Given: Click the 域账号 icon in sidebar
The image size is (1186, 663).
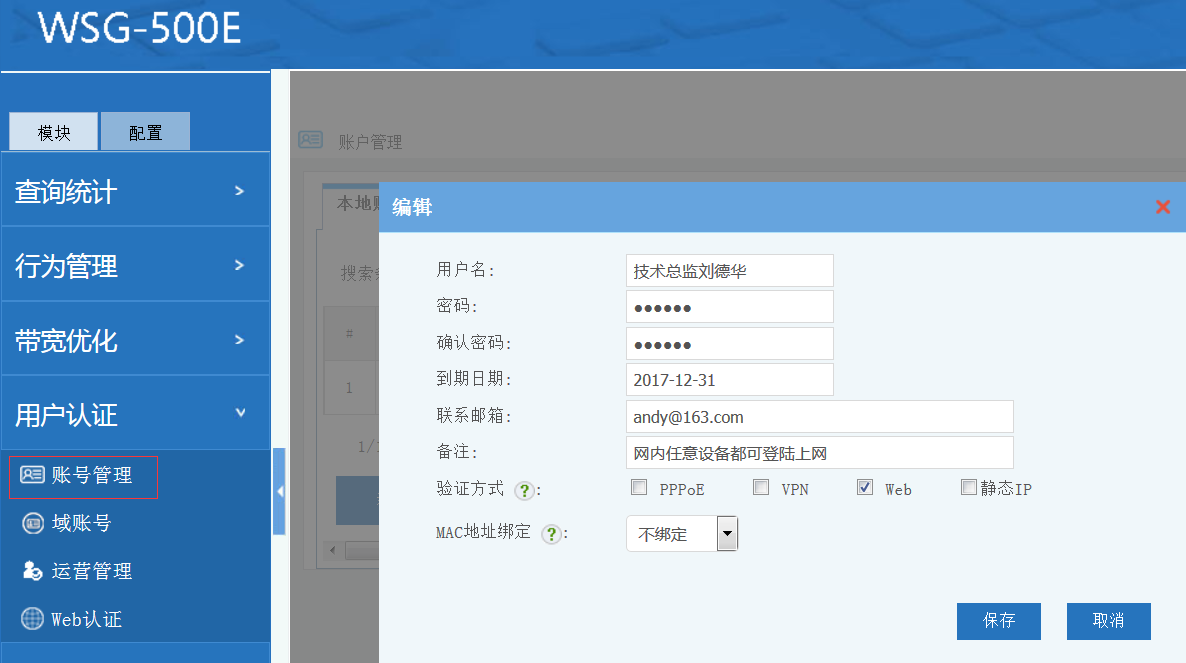Looking at the screenshot, I should coord(32,523).
